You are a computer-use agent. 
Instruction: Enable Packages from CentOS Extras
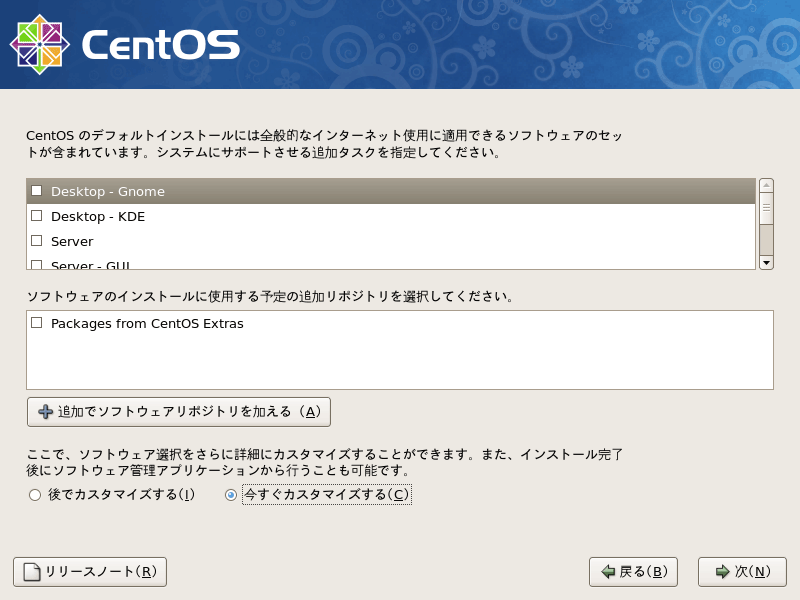[x=36, y=323]
